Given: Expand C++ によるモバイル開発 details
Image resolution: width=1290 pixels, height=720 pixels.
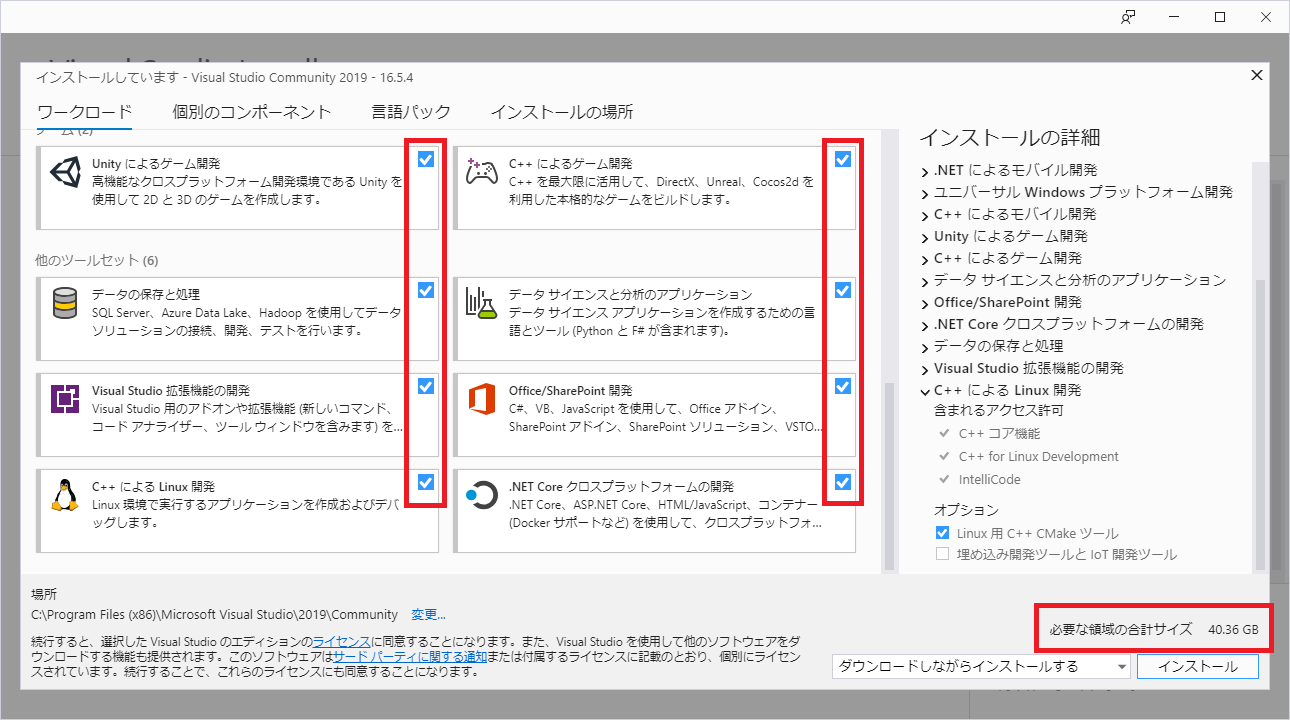Looking at the screenshot, I should point(925,215).
